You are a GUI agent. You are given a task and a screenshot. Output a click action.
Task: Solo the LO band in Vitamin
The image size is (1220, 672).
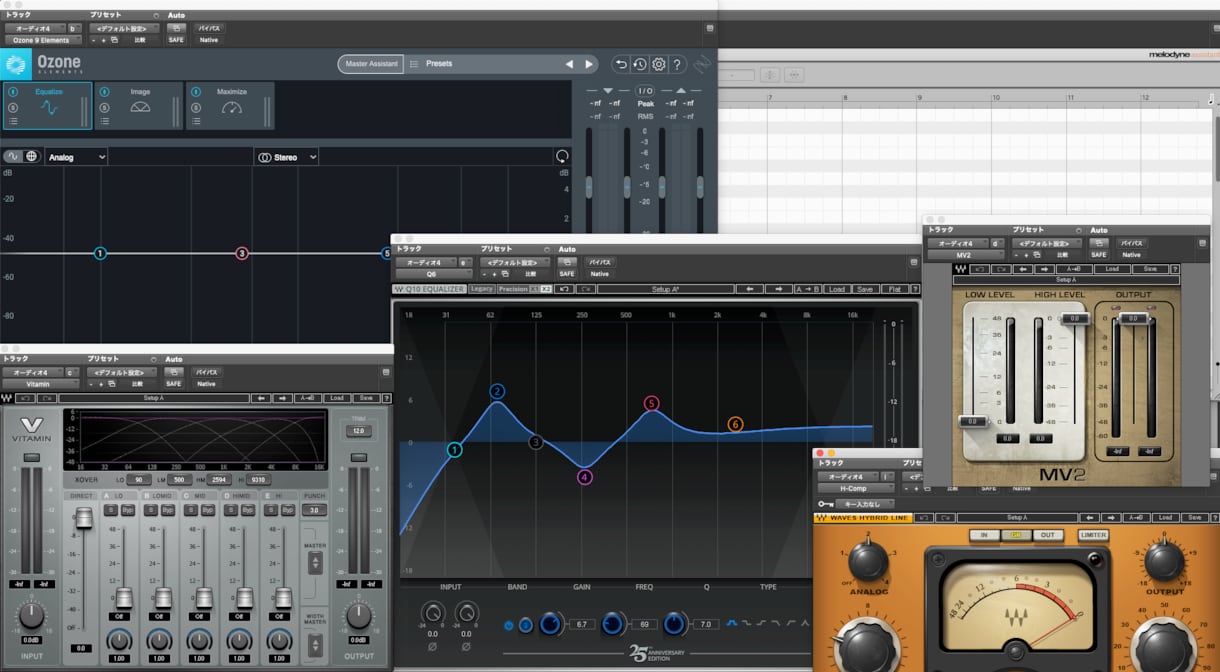click(x=111, y=510)
